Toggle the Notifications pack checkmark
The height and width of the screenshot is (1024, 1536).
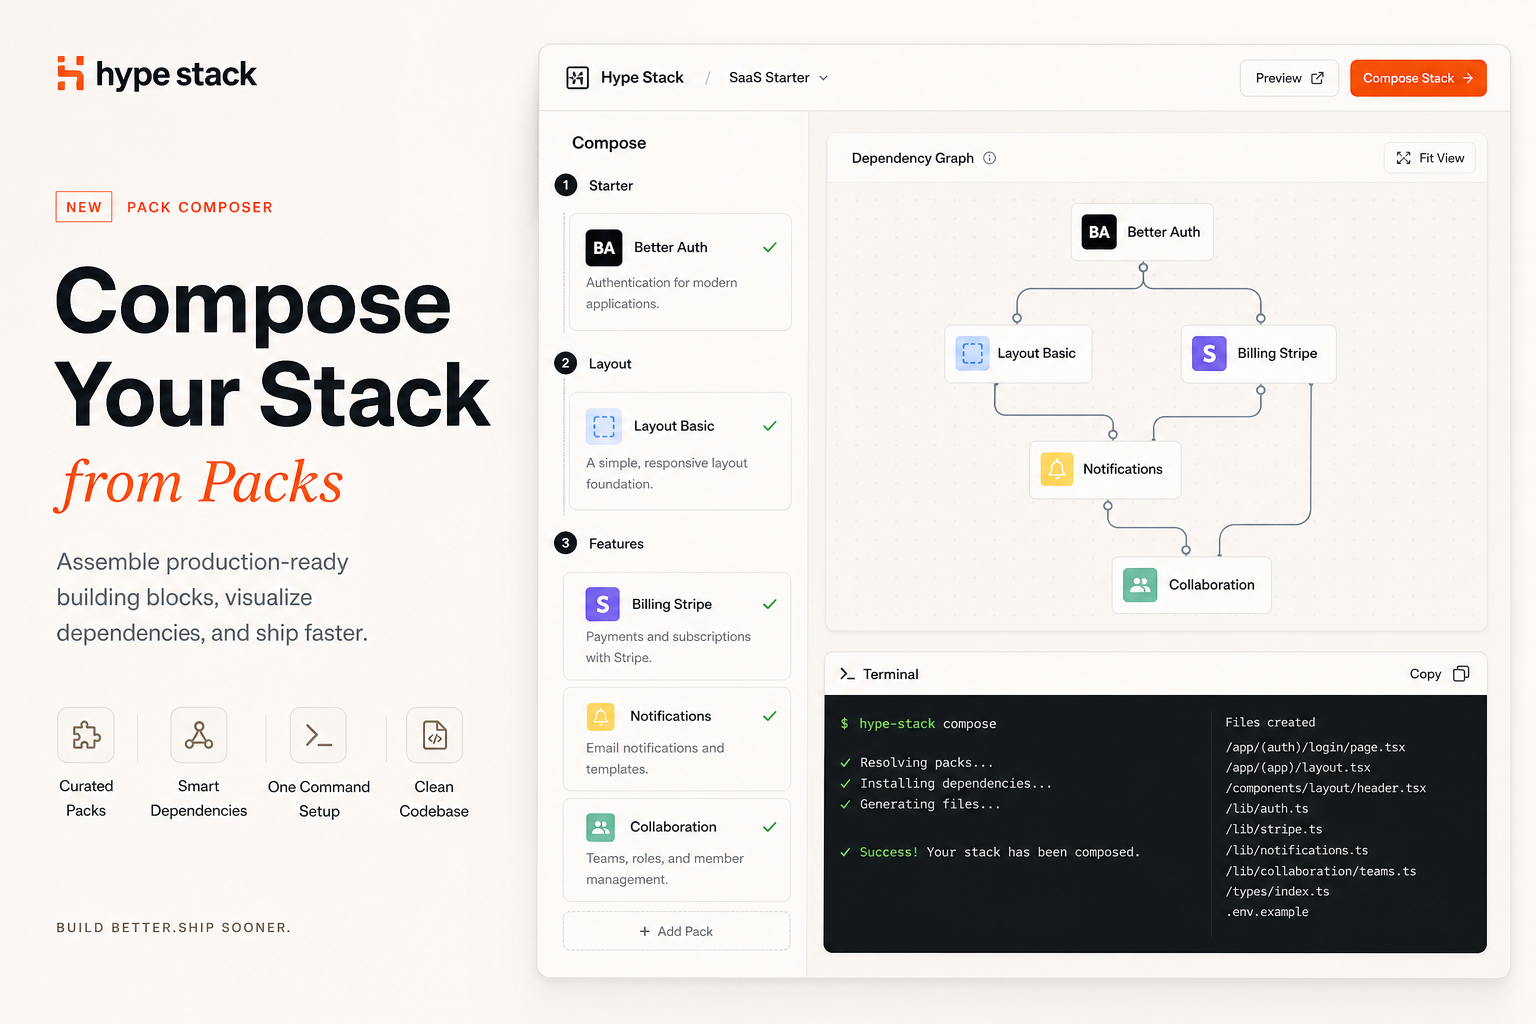pyautogui.click(x=770, y=716)
